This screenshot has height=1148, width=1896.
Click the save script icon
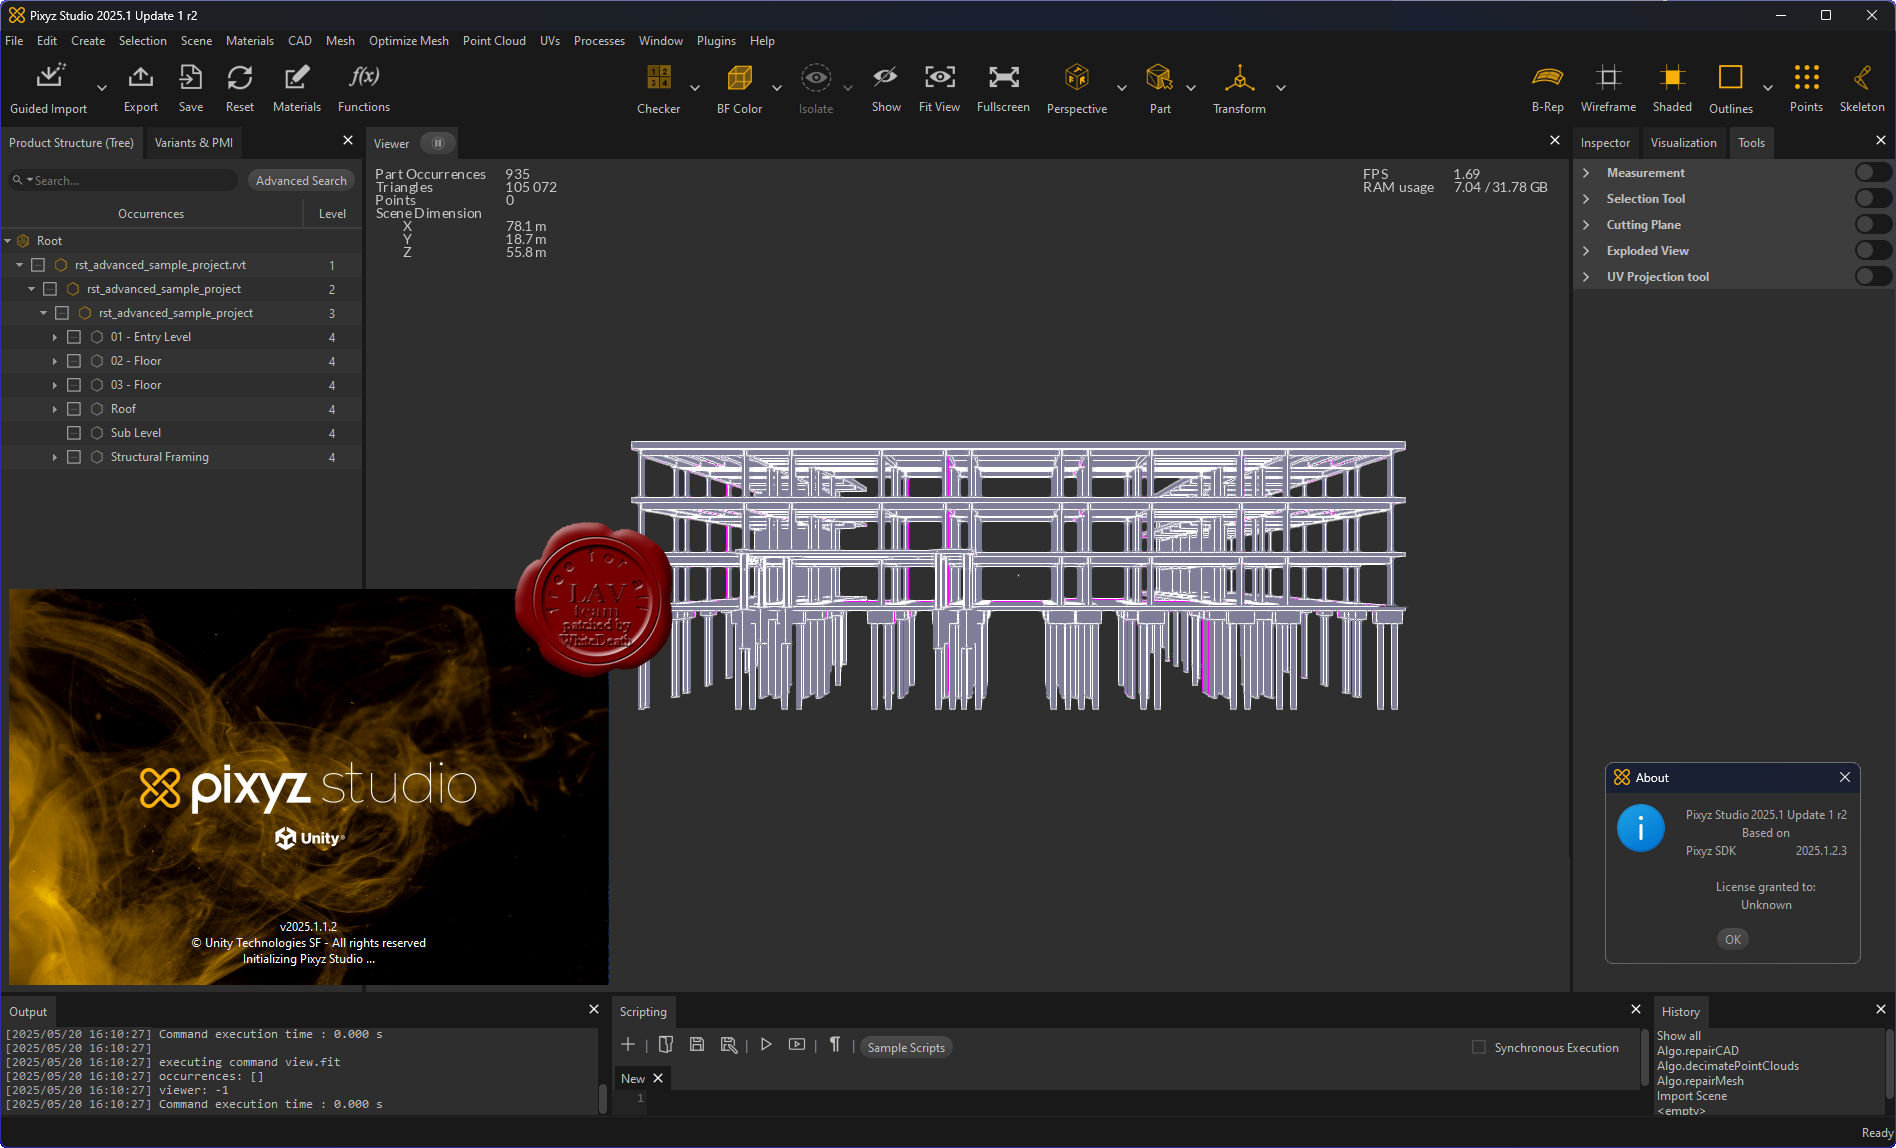[697, 1045]
